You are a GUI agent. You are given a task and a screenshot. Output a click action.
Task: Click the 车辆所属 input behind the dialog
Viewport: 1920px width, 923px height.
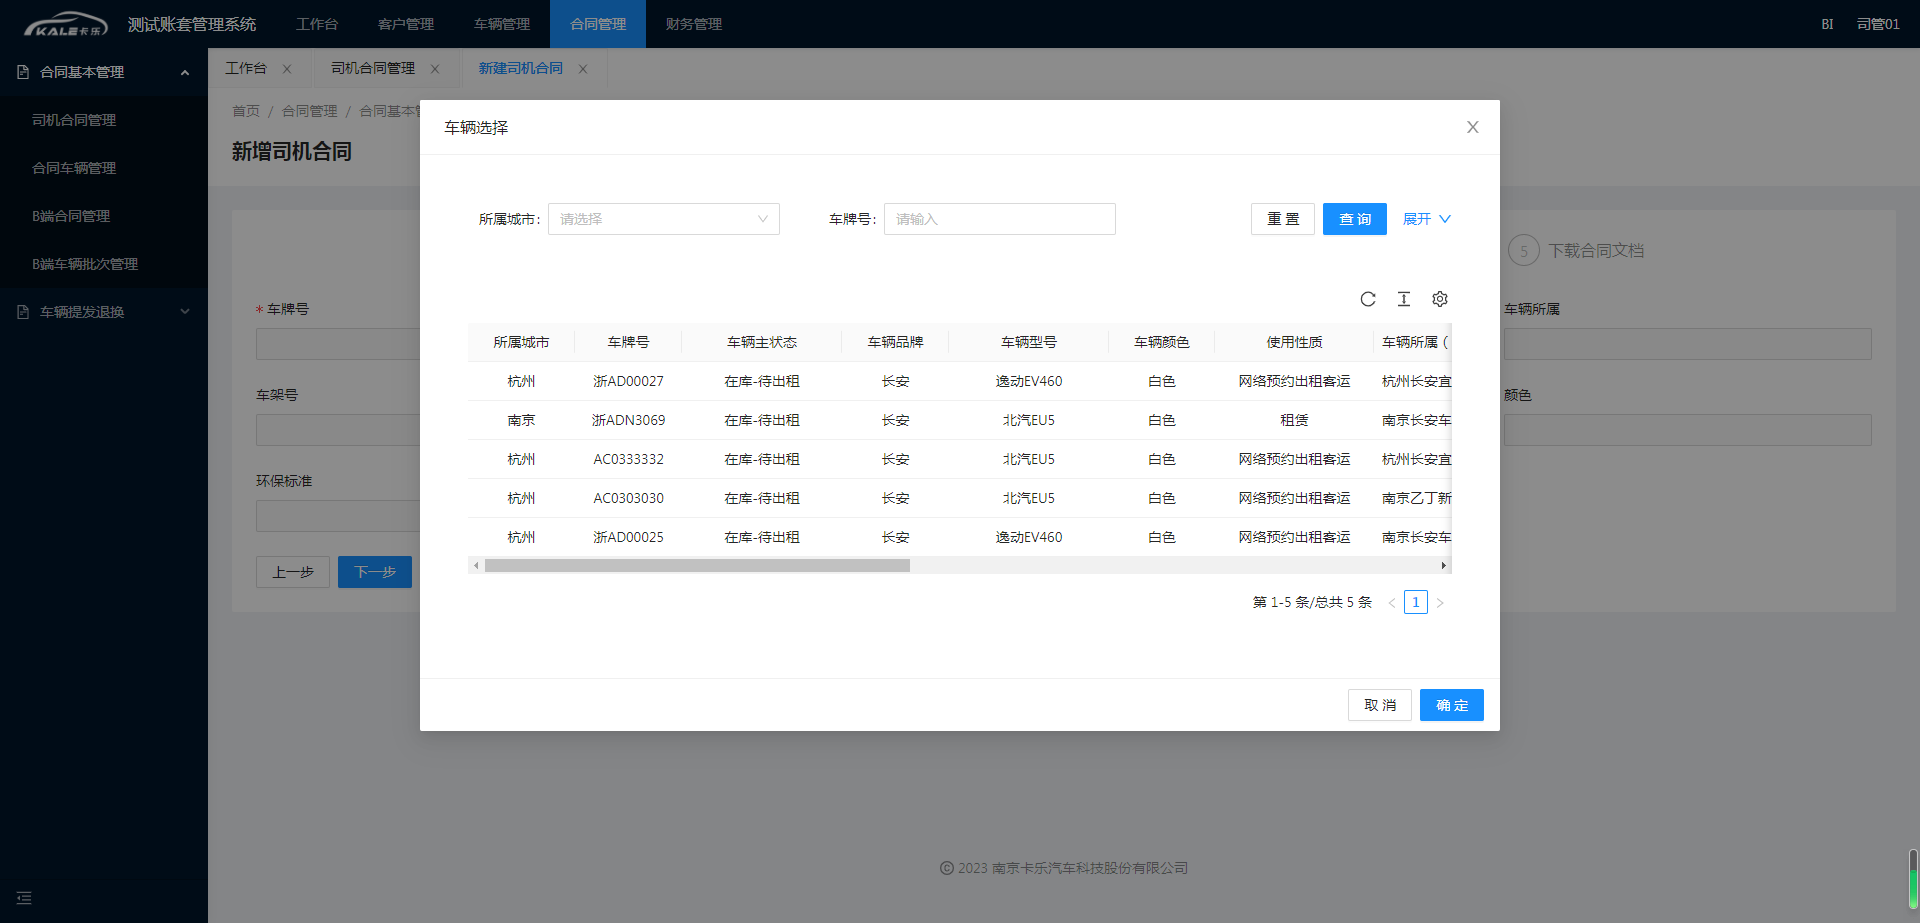[1688, 344]
